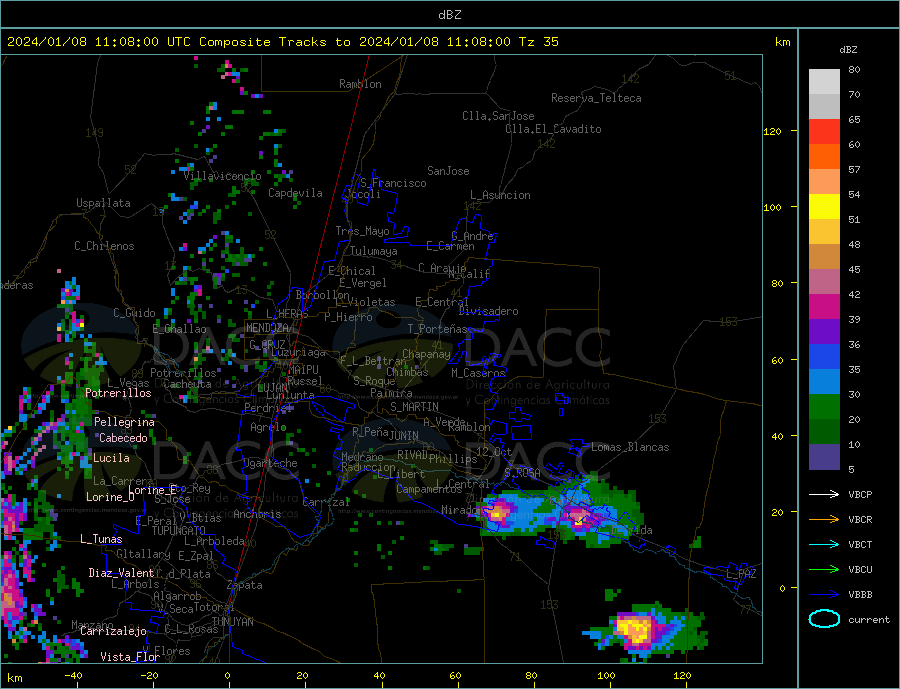Click the Potrerillos pink label
Image resolution: width=900 pixels, height=689 pixels.
tap(118, 393)
